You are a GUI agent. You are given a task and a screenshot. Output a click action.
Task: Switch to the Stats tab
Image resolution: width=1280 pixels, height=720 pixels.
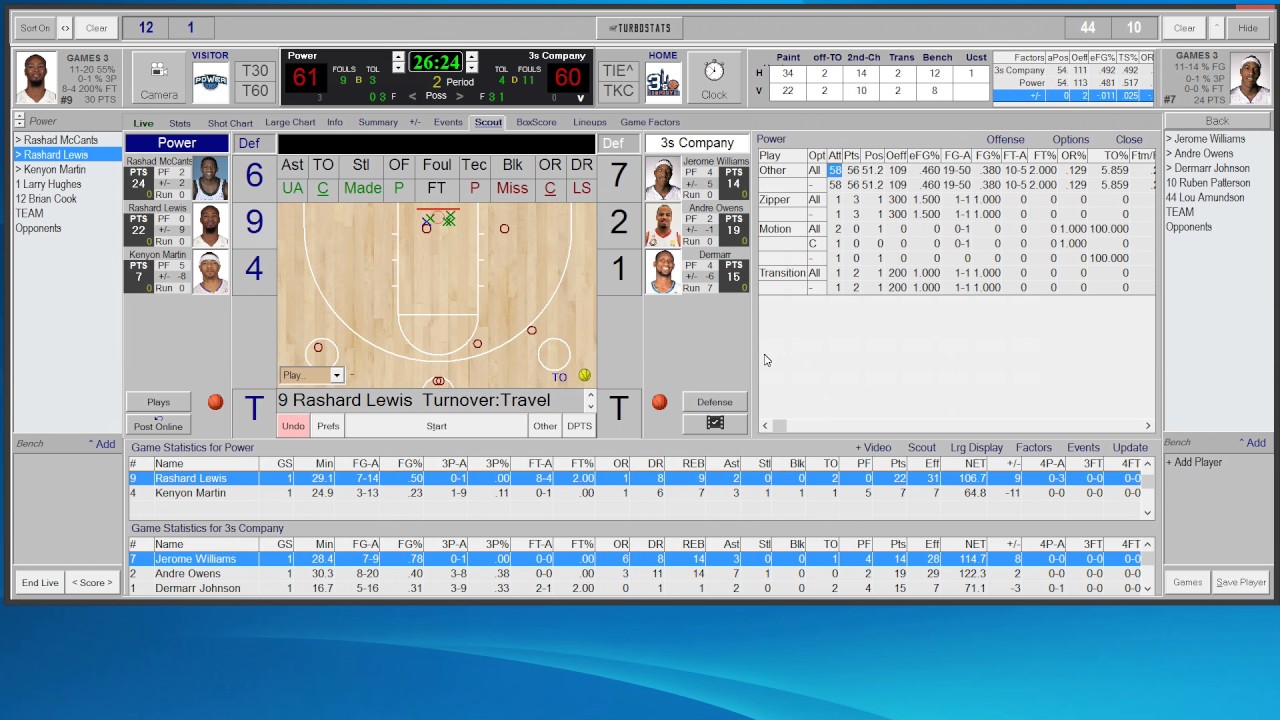tap(180, 123)
